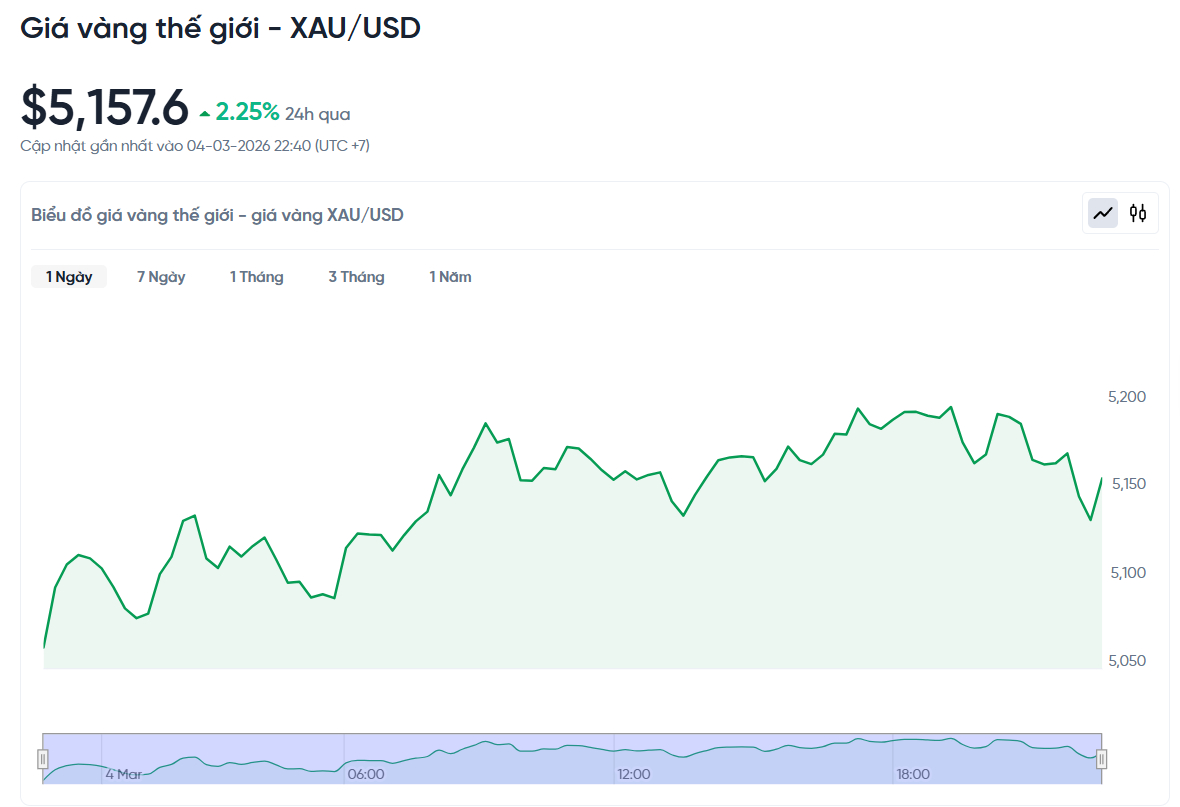Switch to the 7 Ngày tab
1180x807 pixels.
point(161,276)
